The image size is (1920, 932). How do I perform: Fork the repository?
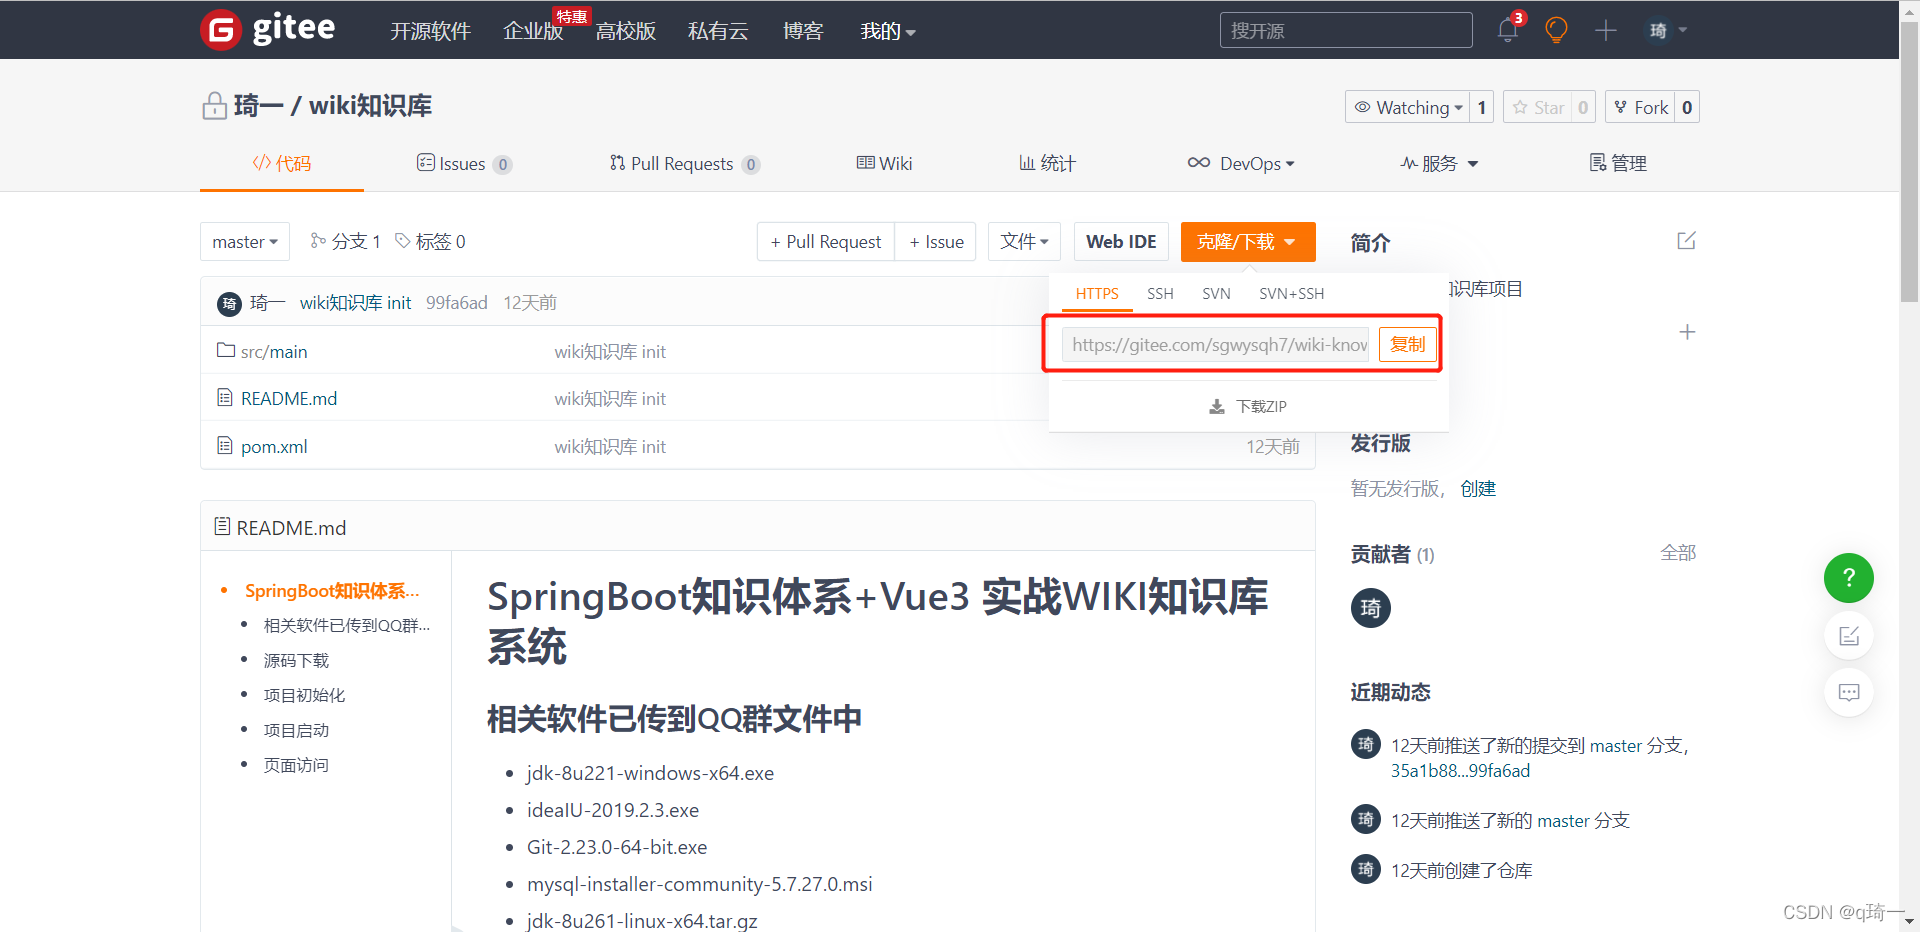pyautogui.click(x=1641, y=107)
